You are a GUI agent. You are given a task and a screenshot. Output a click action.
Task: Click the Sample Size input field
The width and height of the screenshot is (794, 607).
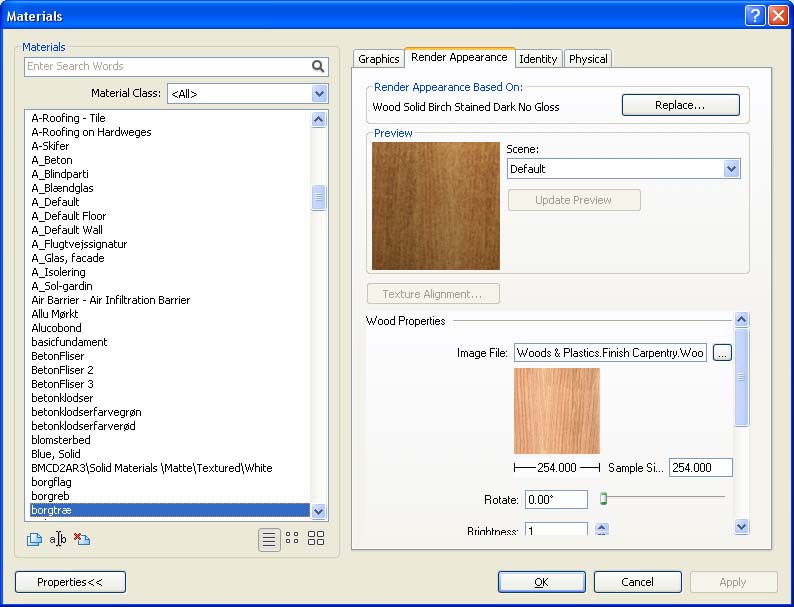[700, 468]
